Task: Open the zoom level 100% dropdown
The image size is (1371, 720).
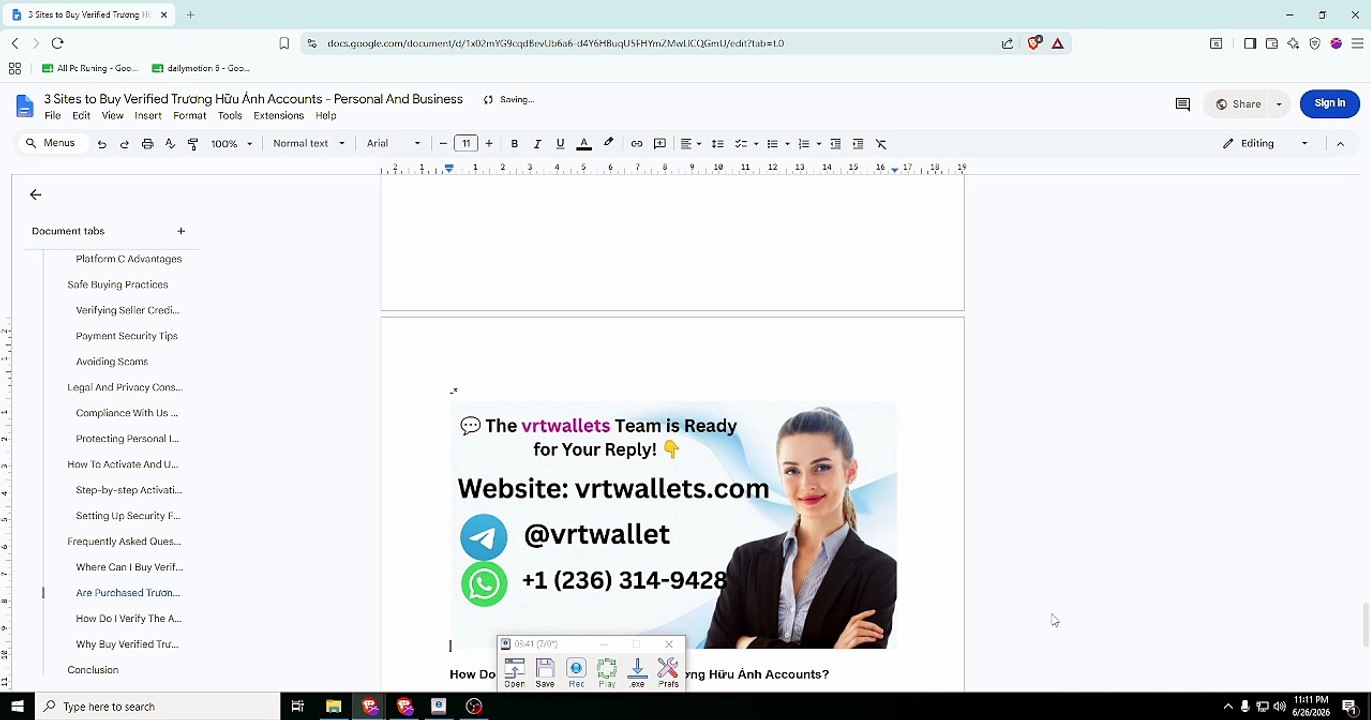Action: [231, 144]
